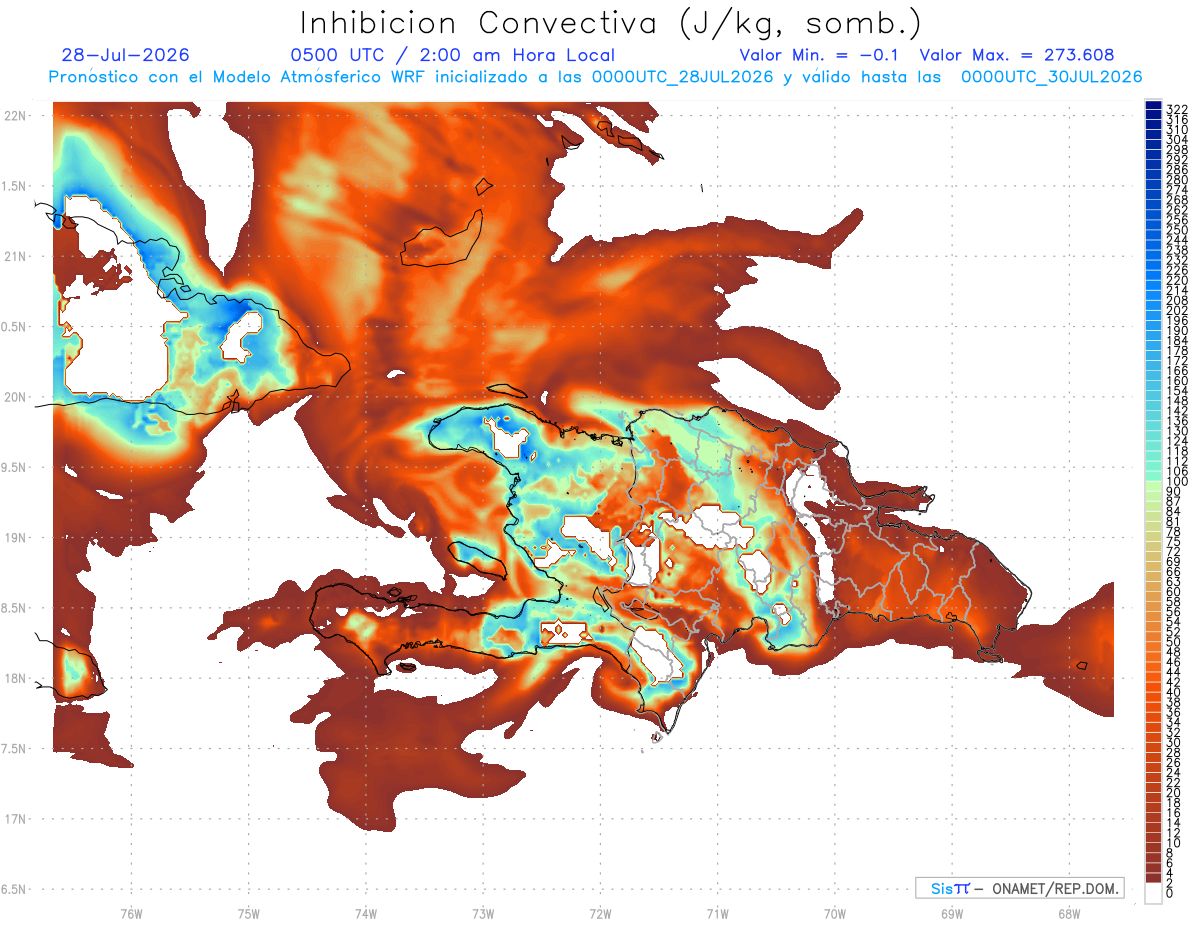Screen dimensions: 1200x927
Task: Click the '18N' latitude label
Action: coord(15,678)
